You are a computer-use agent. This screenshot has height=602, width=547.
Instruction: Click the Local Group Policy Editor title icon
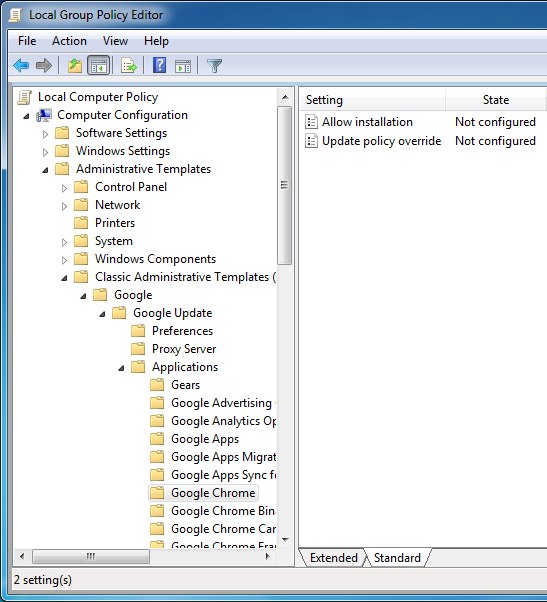[16, 15]
